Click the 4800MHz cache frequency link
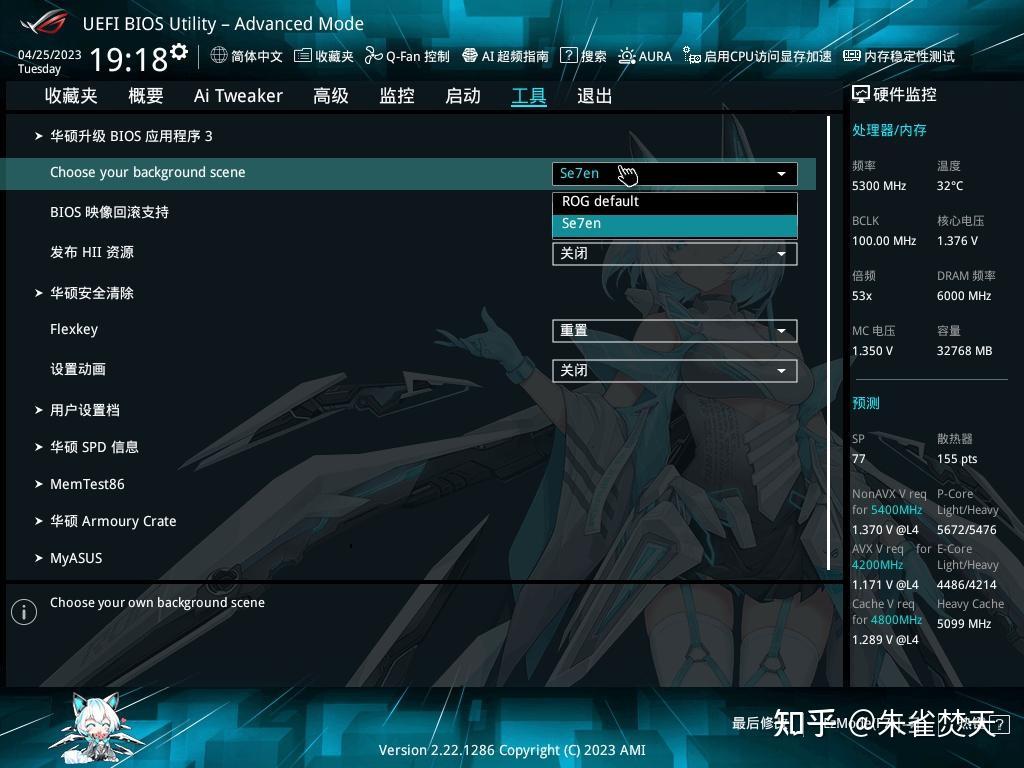1024x768 pixels. (896, 620)
